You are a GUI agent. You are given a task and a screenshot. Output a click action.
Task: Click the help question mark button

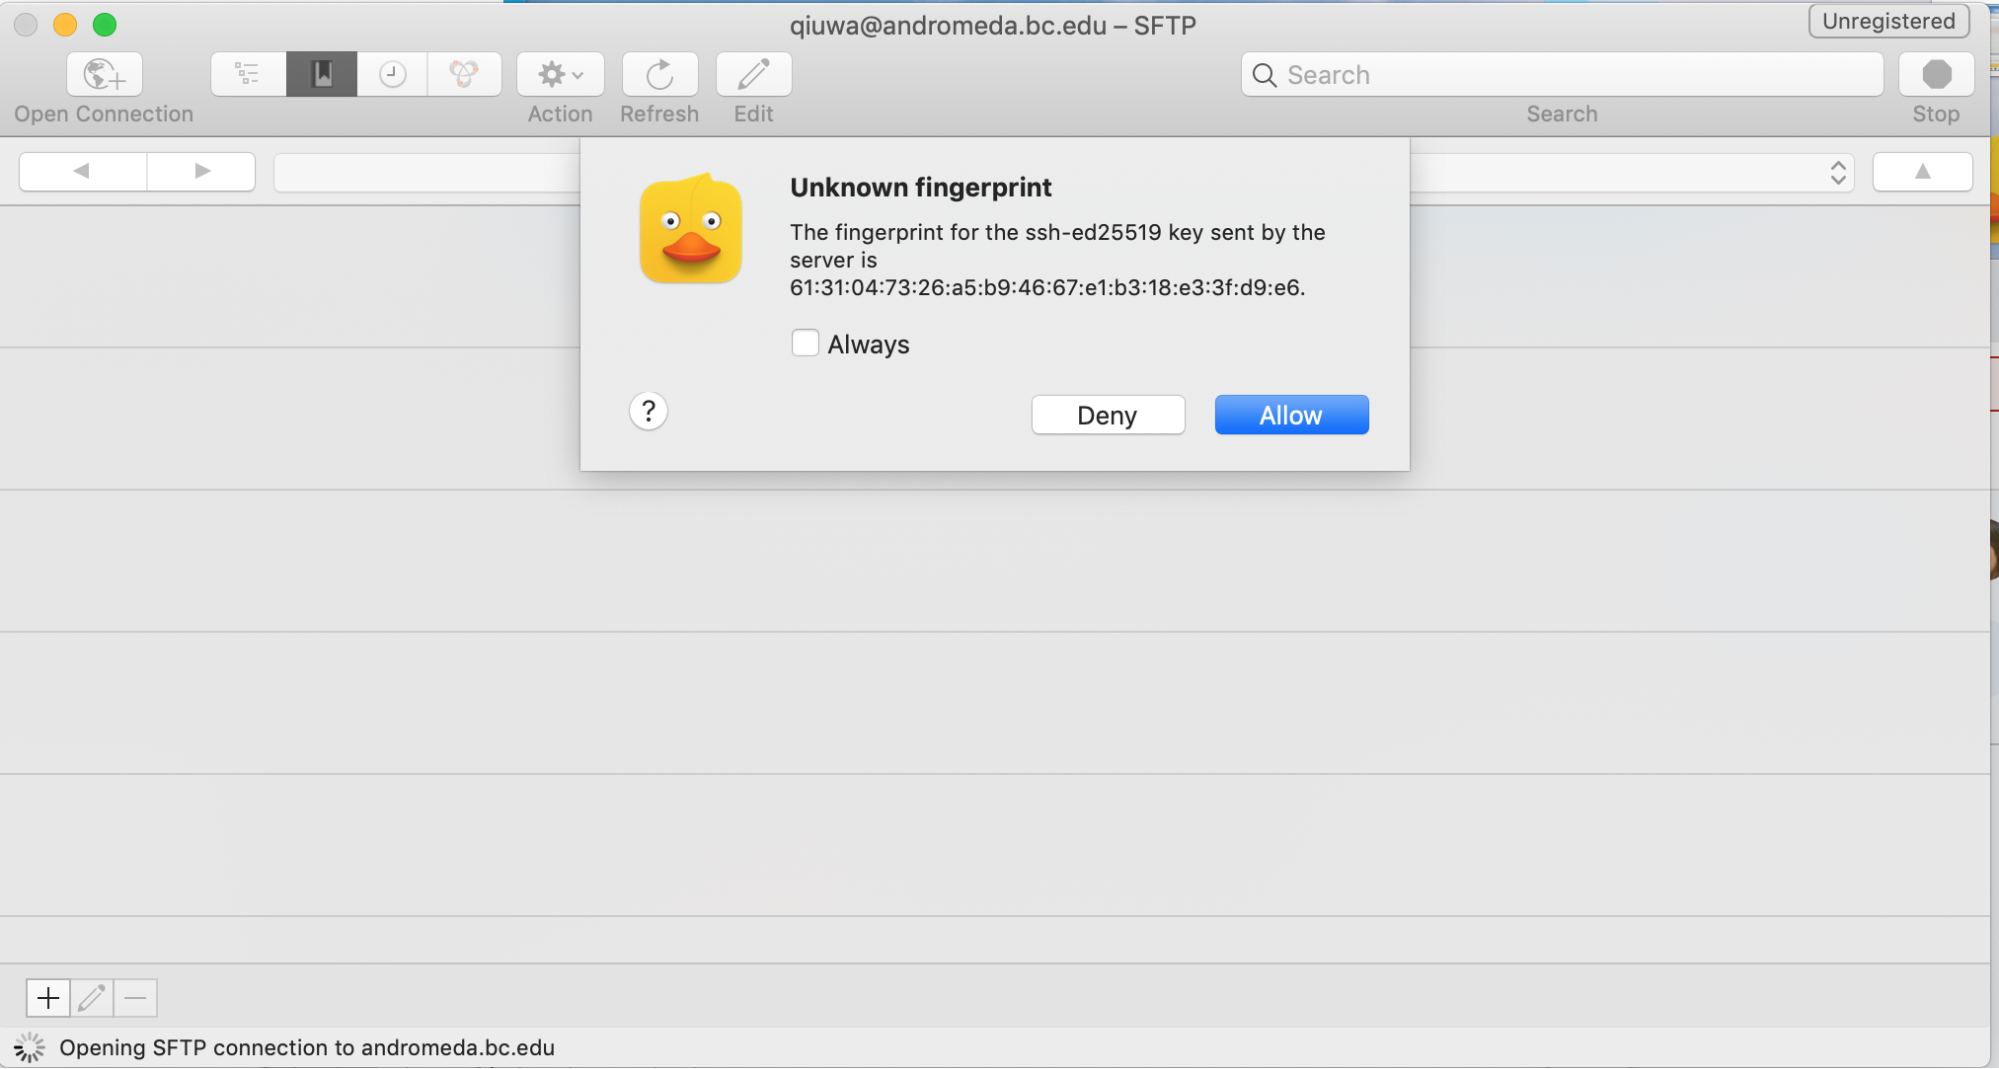648,411
